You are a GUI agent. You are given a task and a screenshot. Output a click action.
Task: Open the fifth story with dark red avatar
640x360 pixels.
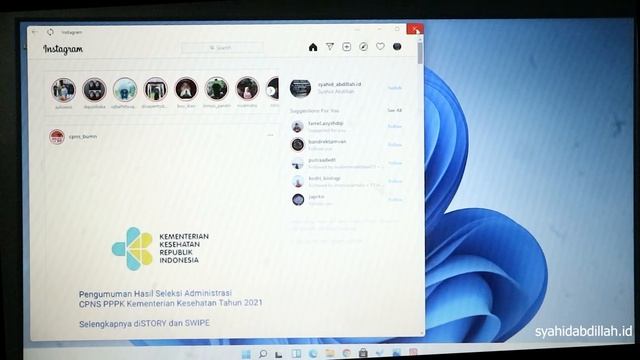click(x=186, y=89)
